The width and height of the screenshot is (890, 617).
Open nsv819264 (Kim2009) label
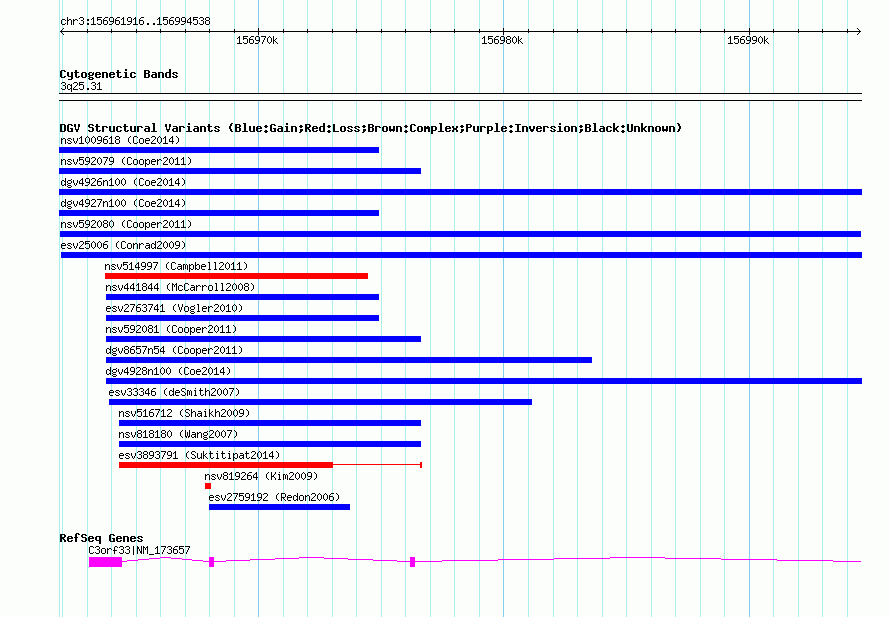(261, 476)
